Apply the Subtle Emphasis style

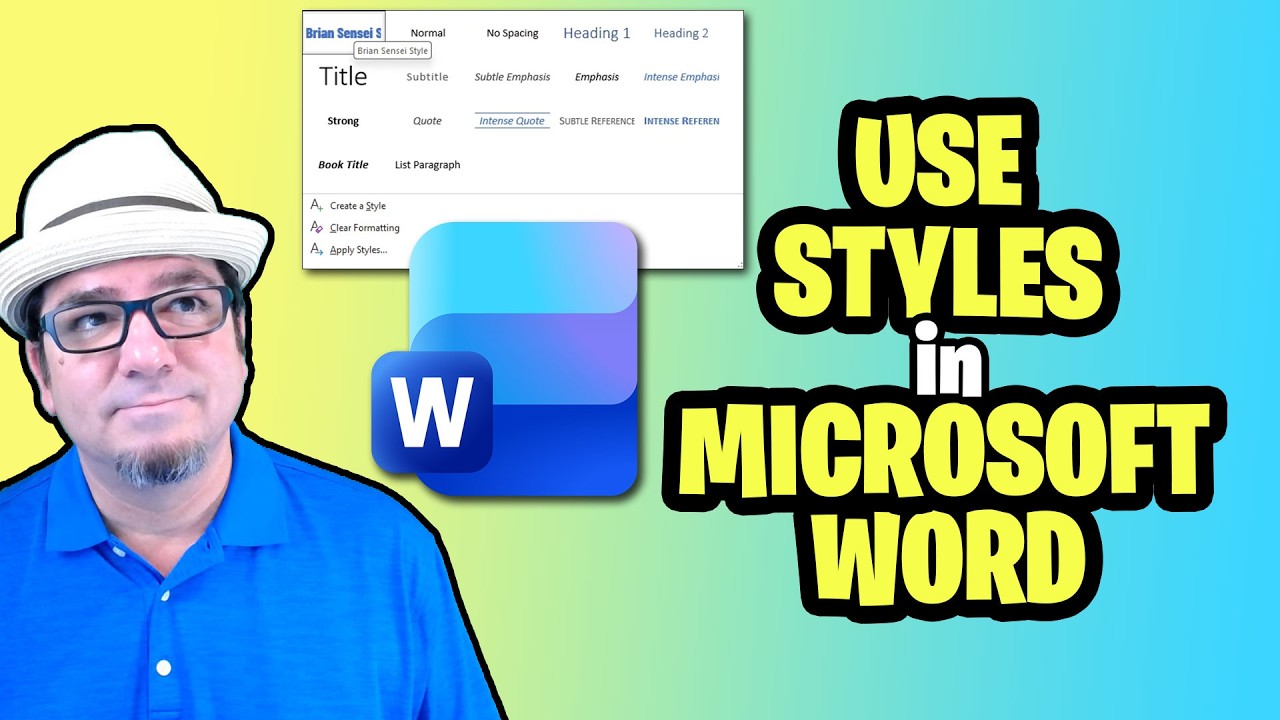click(x=512, y=77)
